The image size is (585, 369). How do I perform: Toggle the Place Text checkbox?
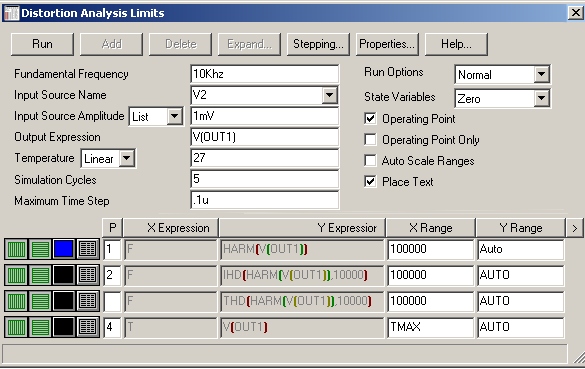370,182
